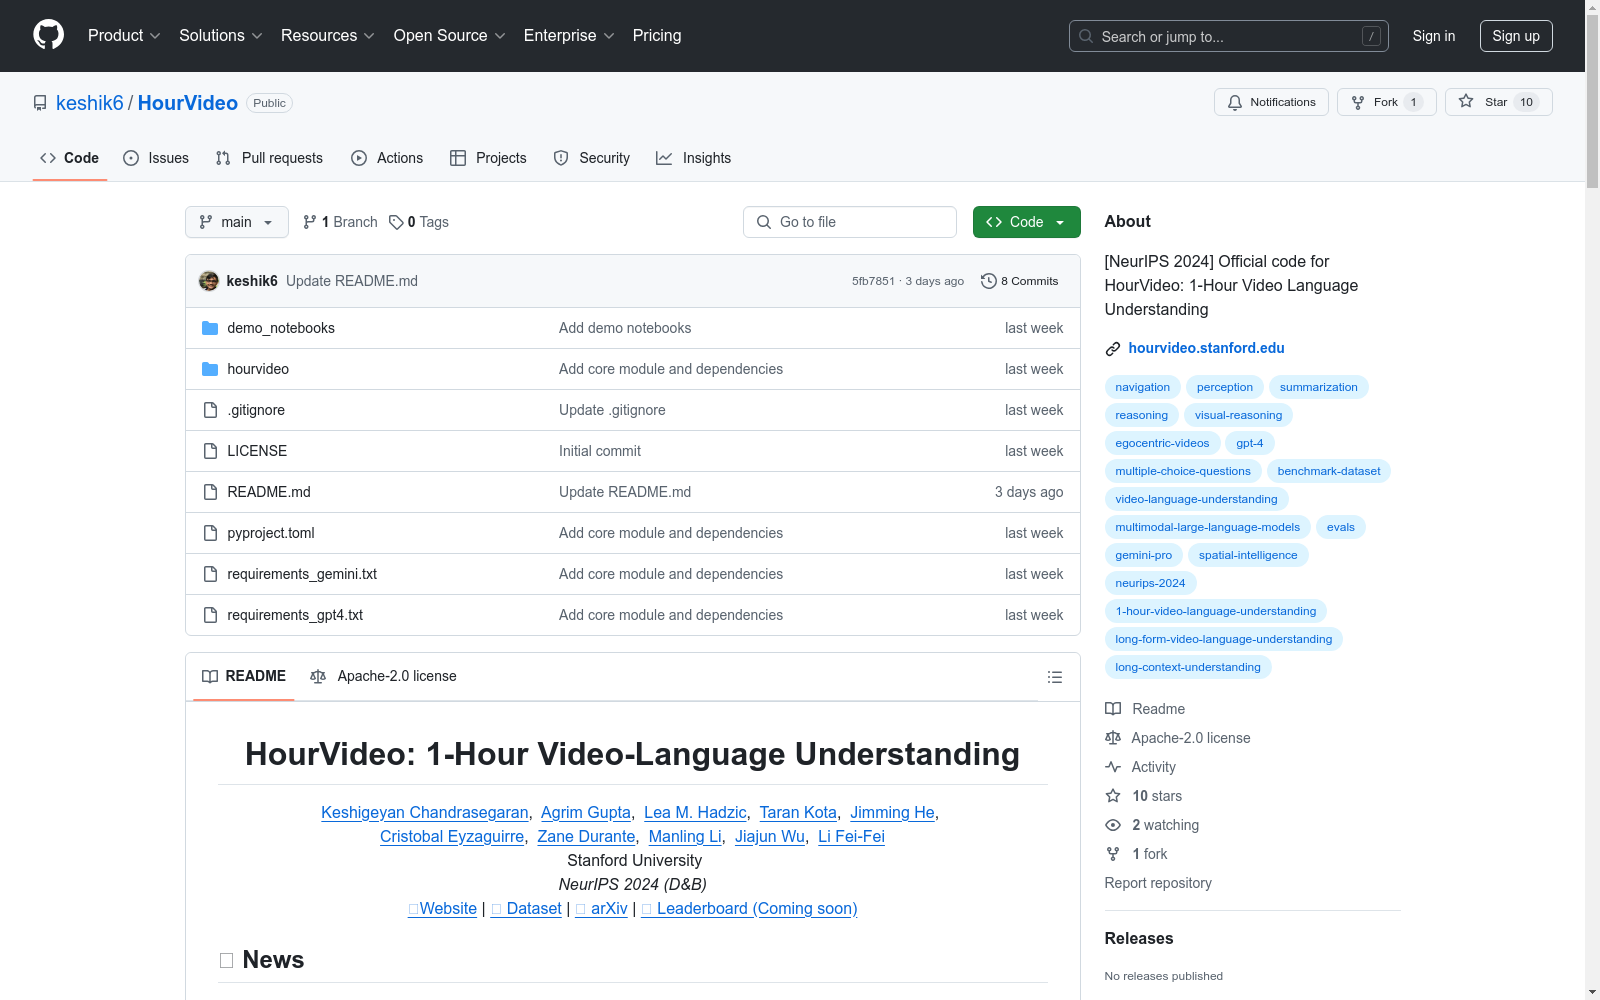Click keshik6's avatar in the commit row
The height and width of the screenshot is (1000, 1600).
pos(209,281)
